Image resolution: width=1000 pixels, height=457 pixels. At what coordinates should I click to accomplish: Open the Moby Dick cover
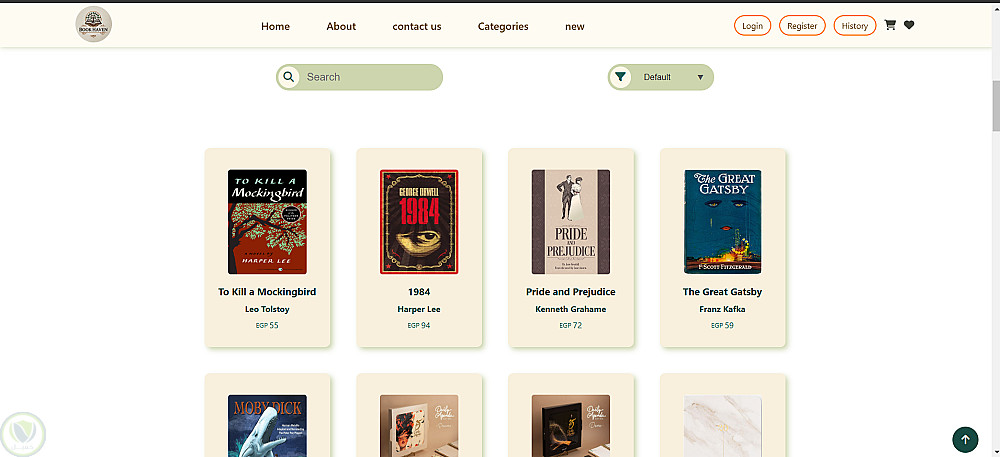pos(267,425)
